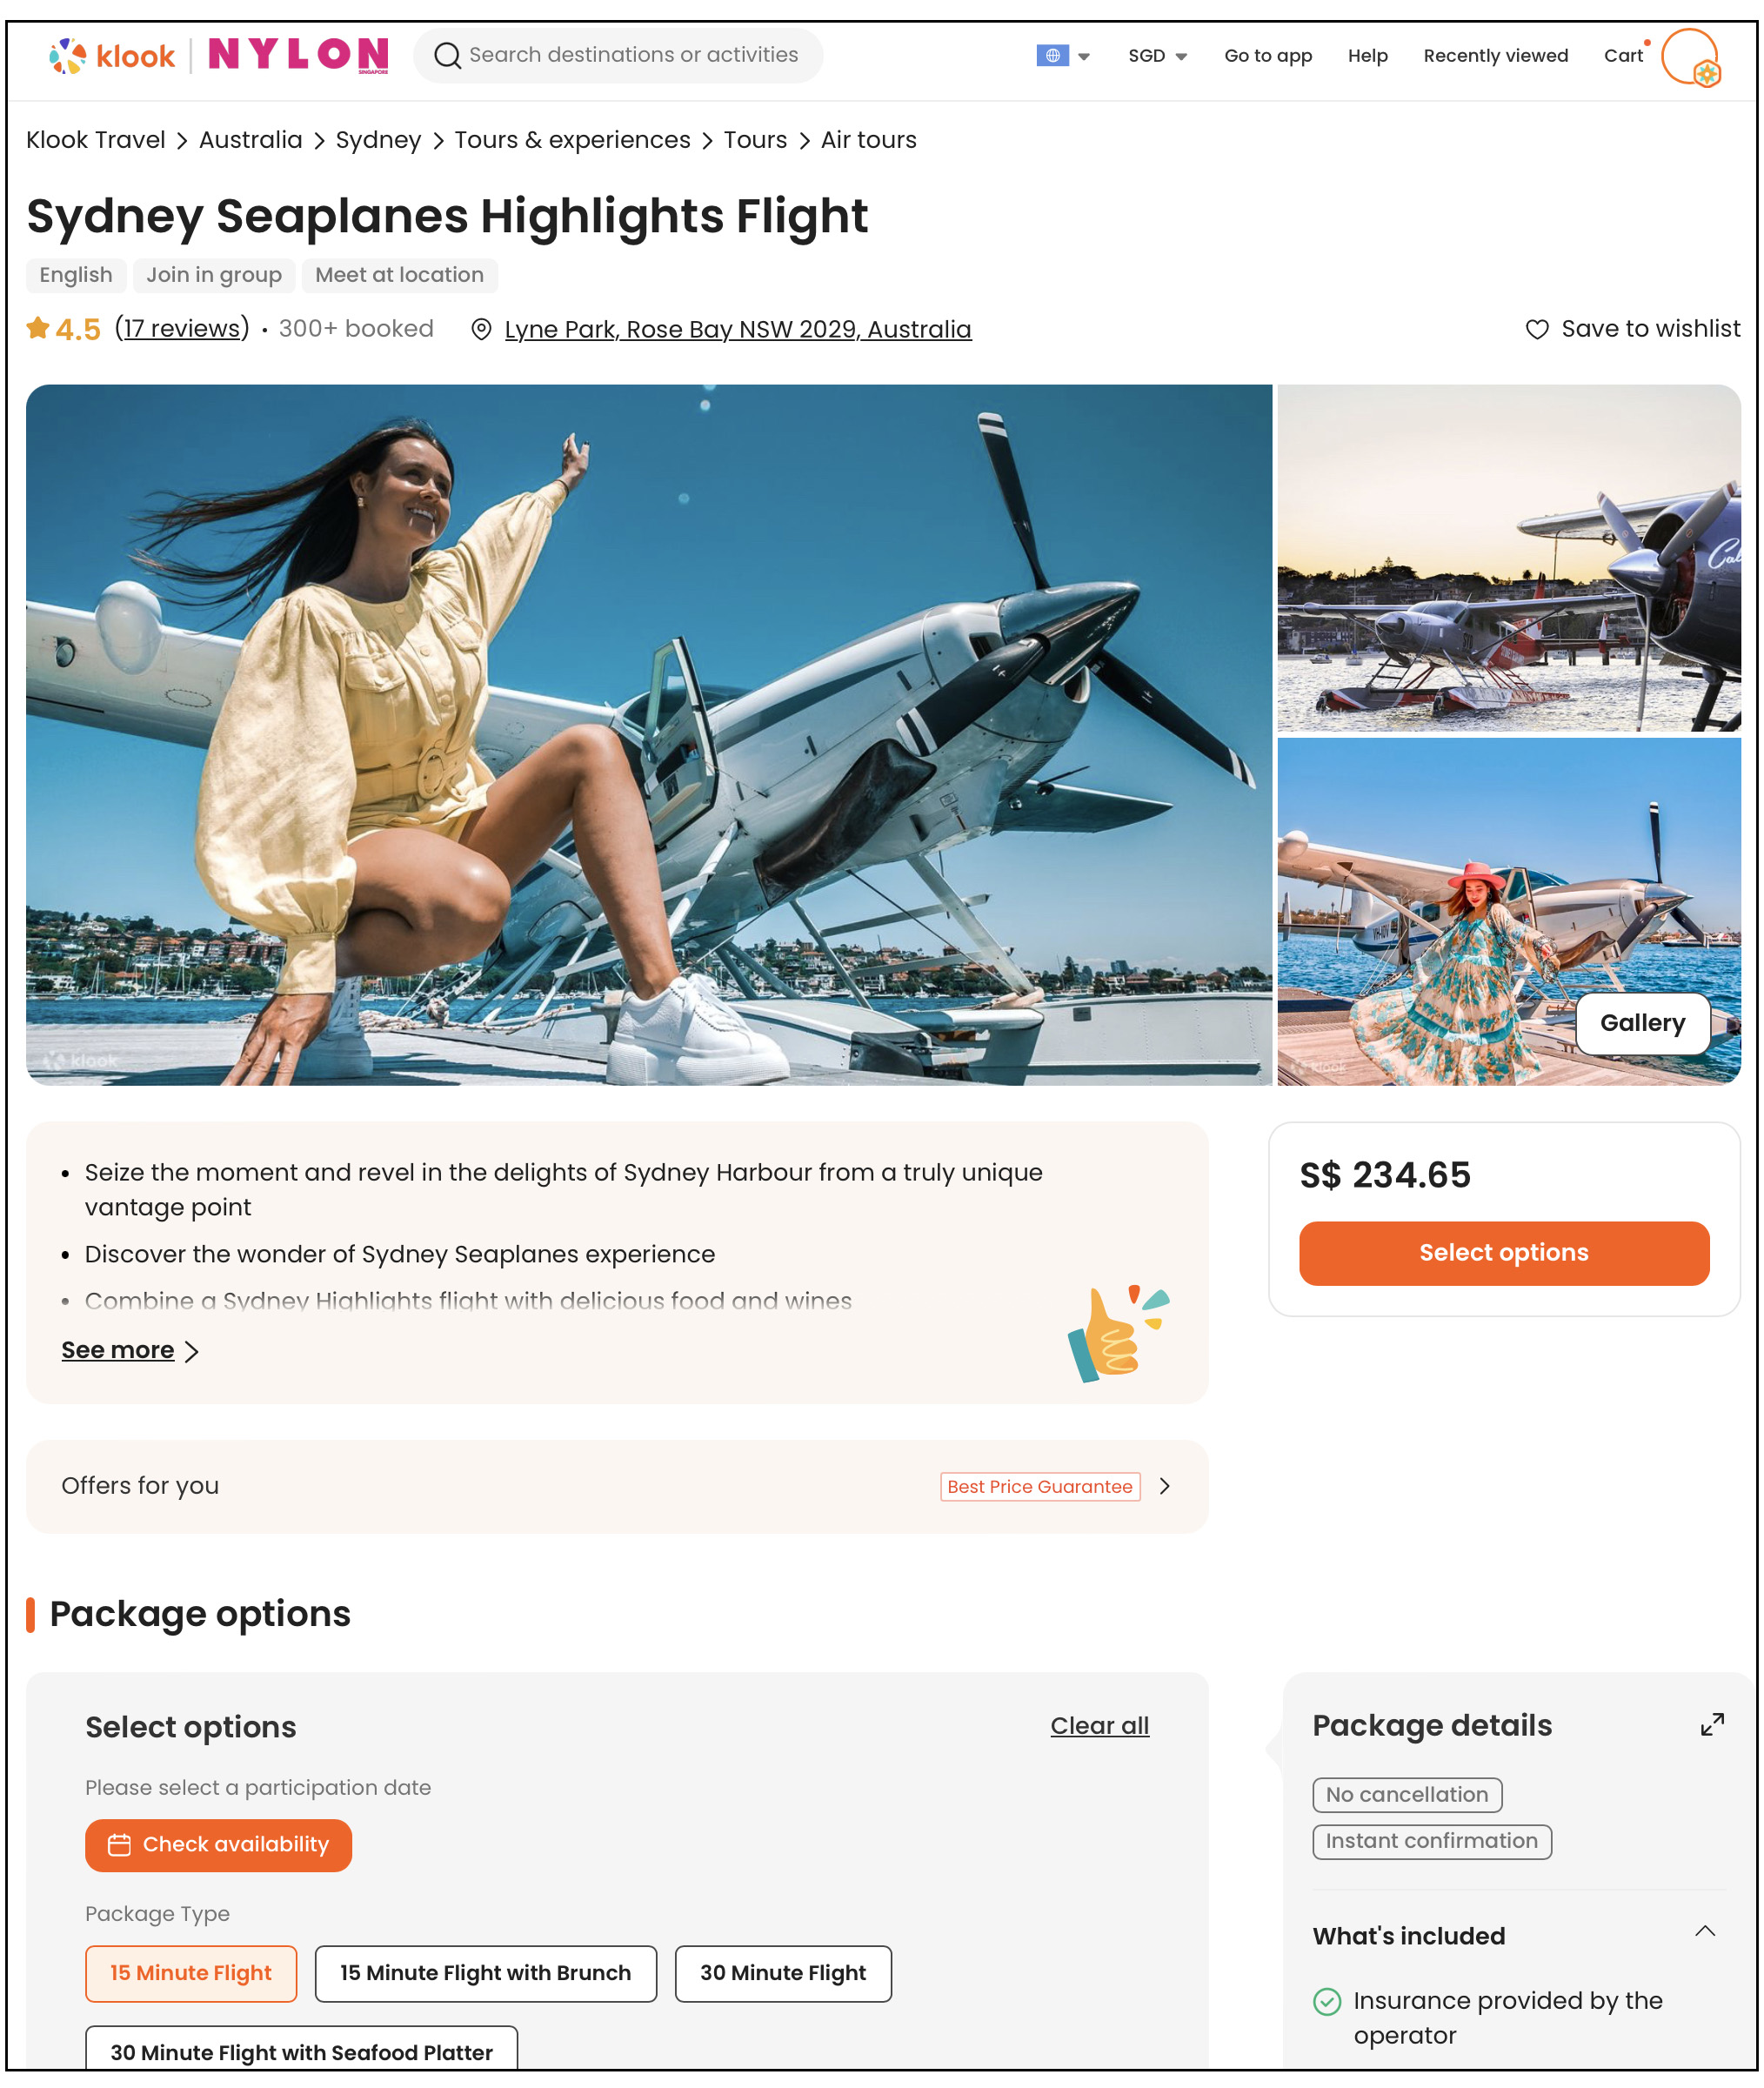Expand the Package details panel icon

coord(1711,1724)
